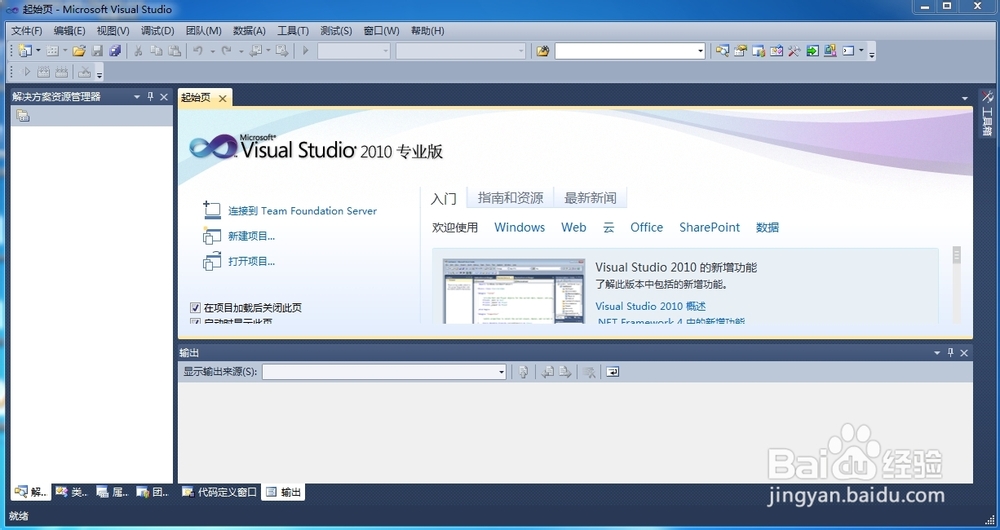
Task: Open Properties Window via toolbar icon
Action: pyautogui.click(x=740, y=50)
